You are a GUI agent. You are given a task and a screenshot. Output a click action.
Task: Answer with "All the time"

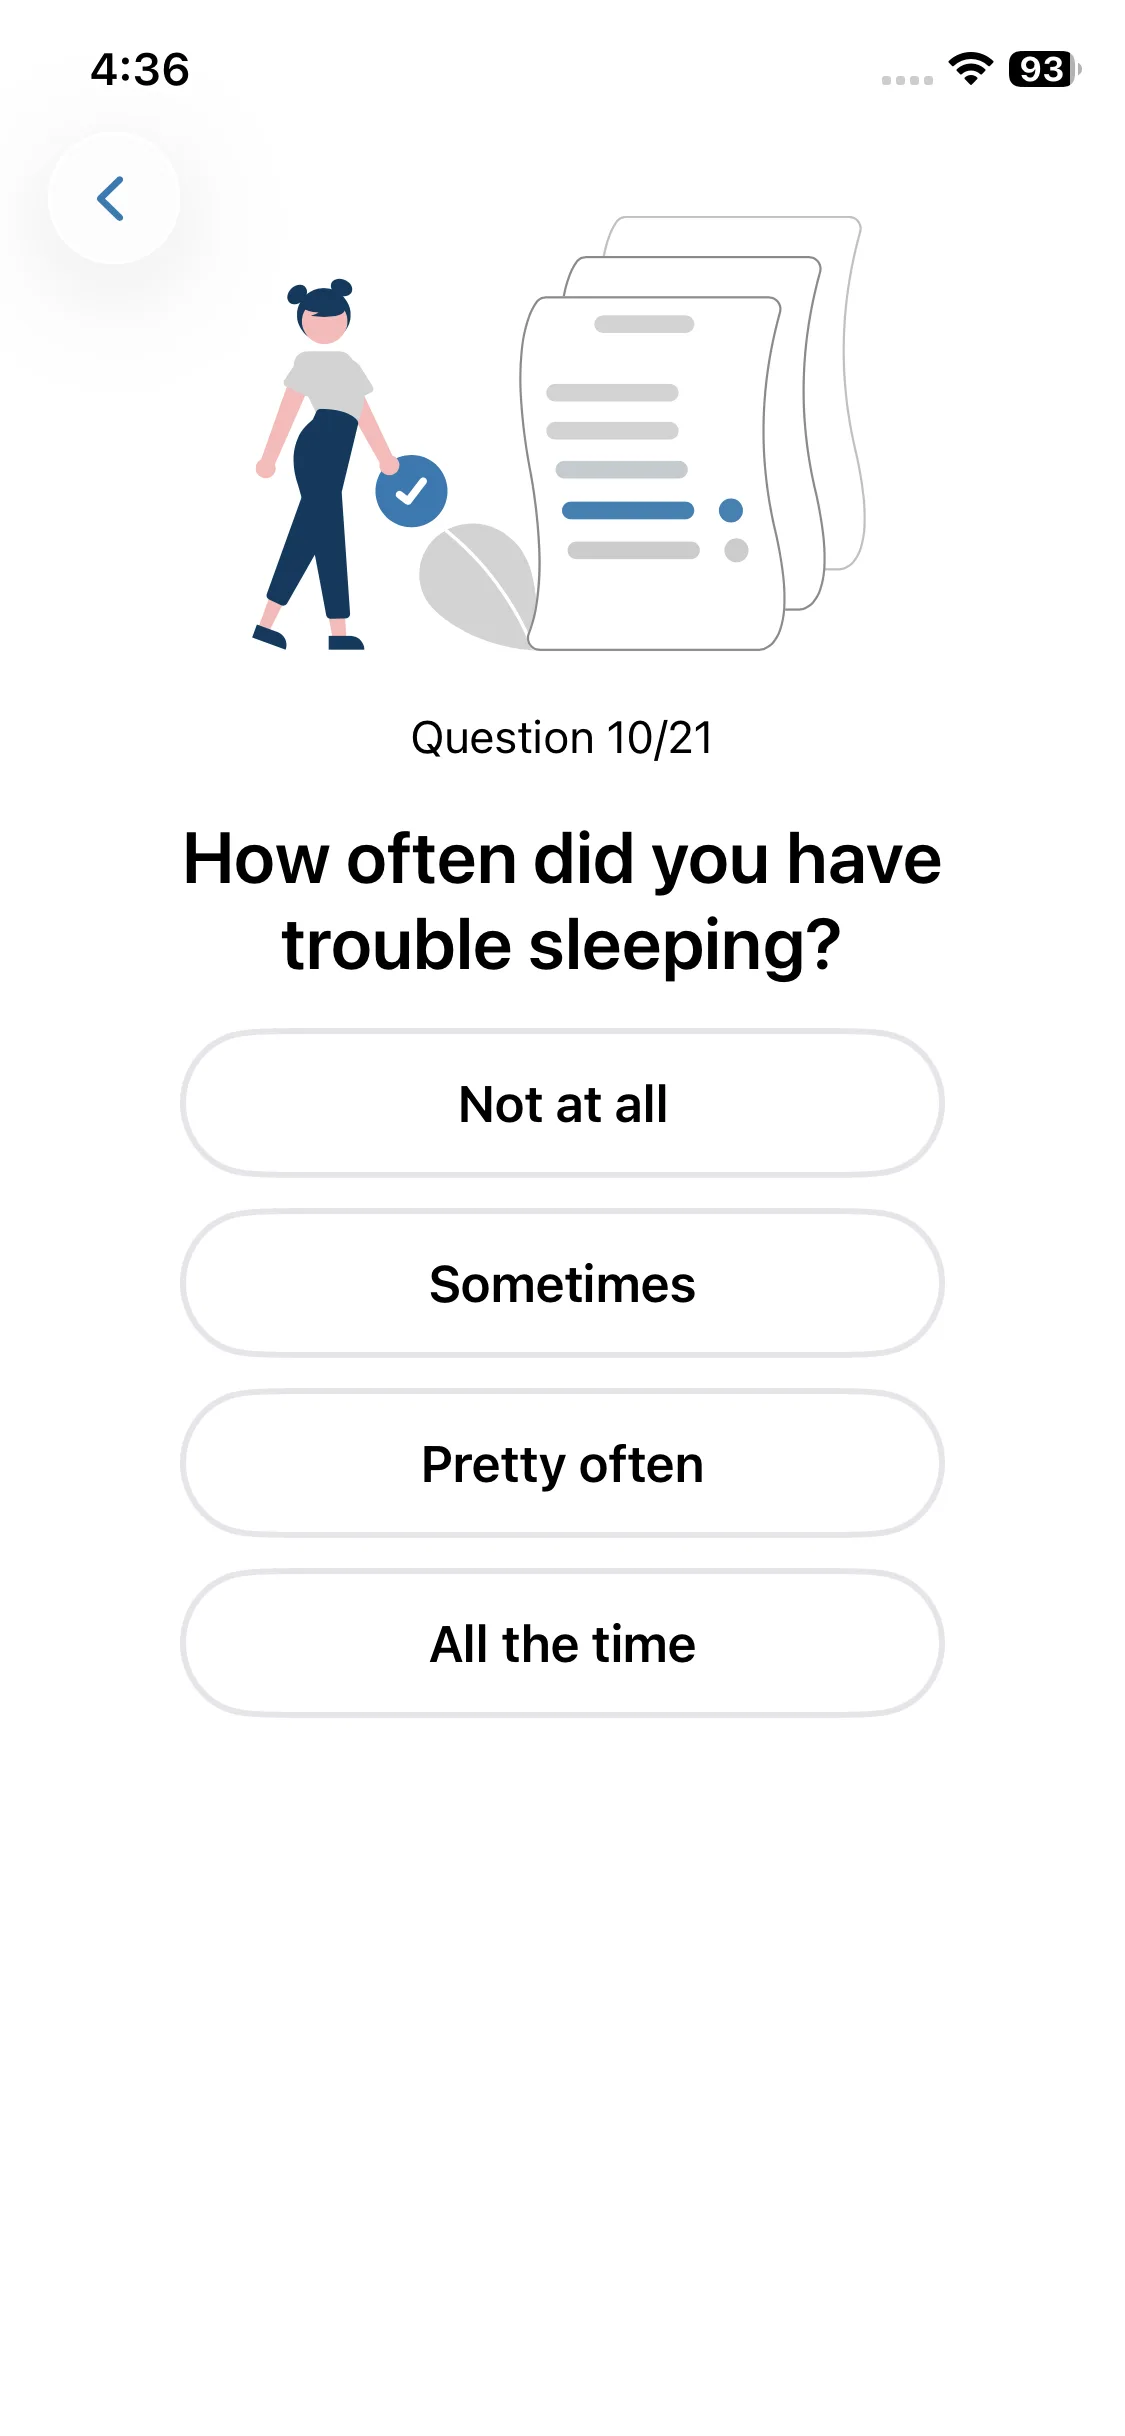tap(562, 1644)
